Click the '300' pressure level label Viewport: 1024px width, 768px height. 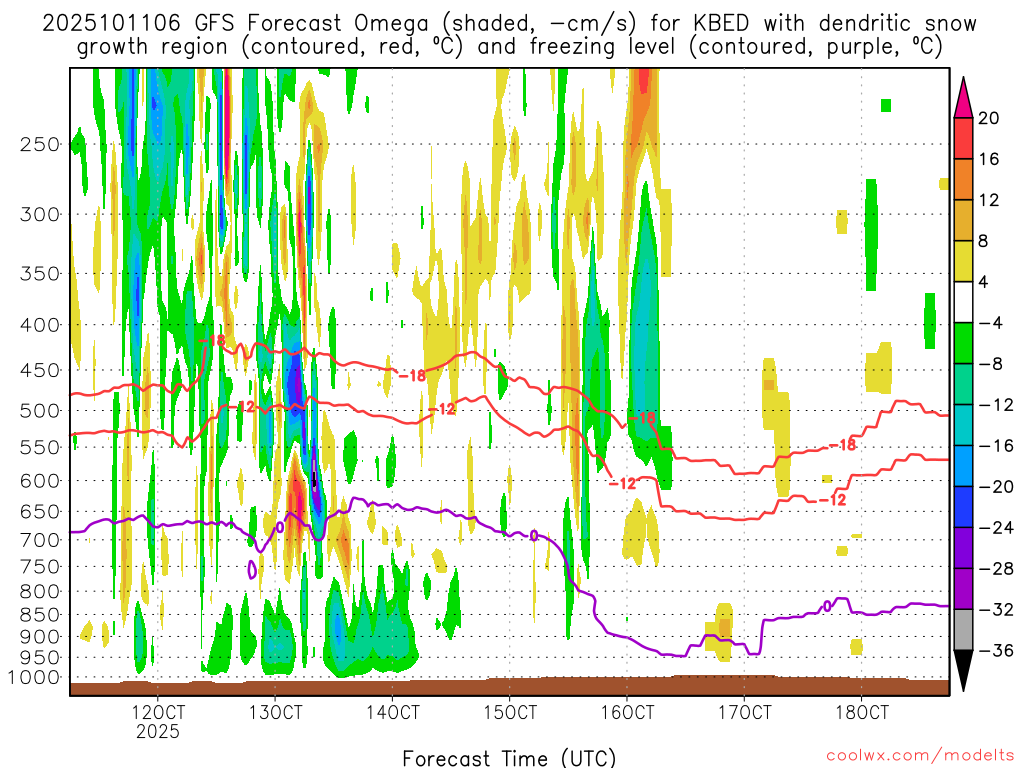40,214
